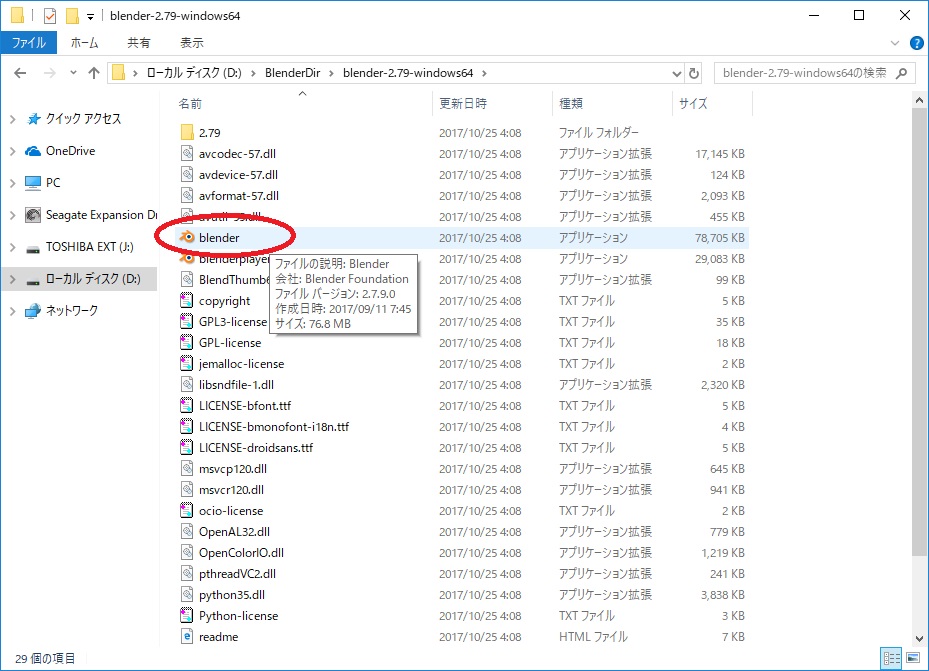Select TOSHIBA EXT (J:) drive in pane
929x671 pixels.
pyautogui.click(x=89, y=247)
